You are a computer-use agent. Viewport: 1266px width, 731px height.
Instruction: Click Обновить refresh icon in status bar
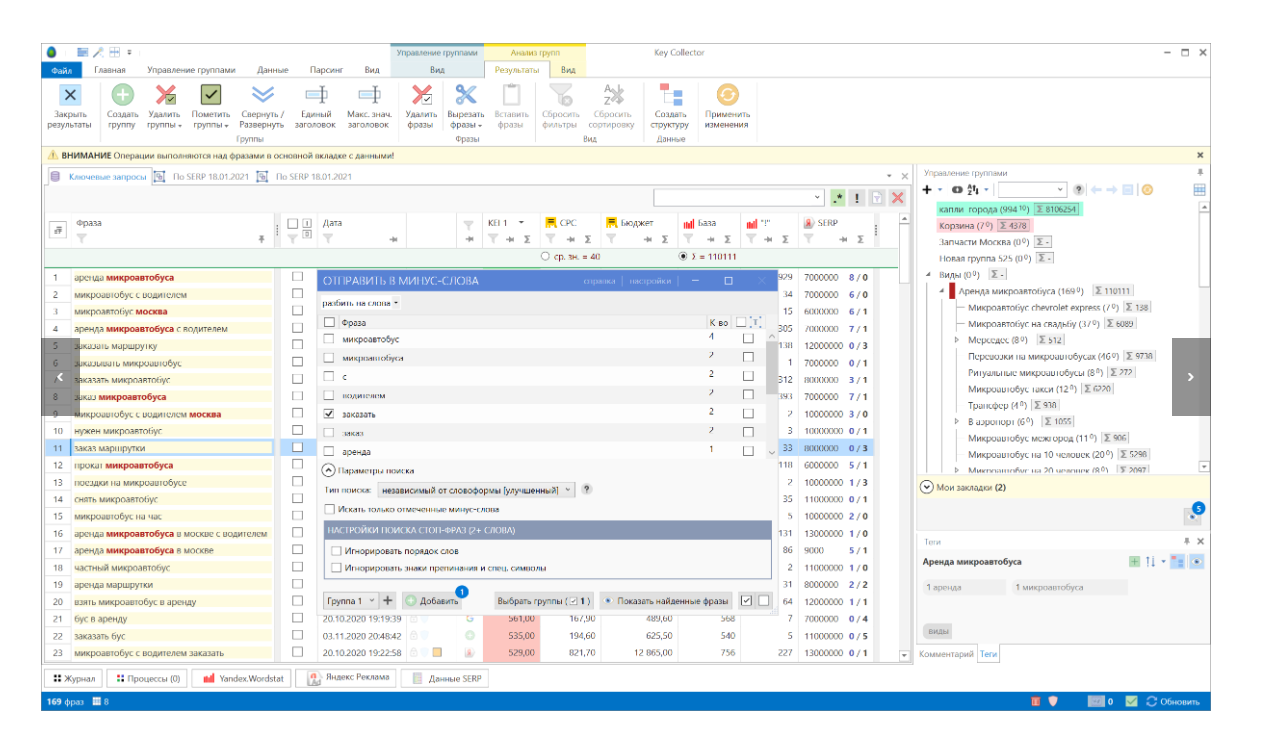pyautogui.click(x=1152, y=702)
